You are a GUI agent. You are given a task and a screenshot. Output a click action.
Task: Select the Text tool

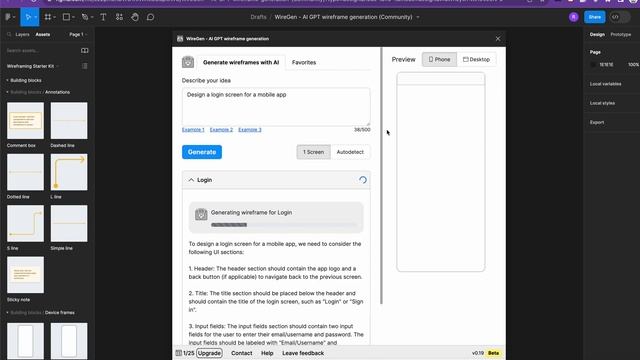[103, 17]
